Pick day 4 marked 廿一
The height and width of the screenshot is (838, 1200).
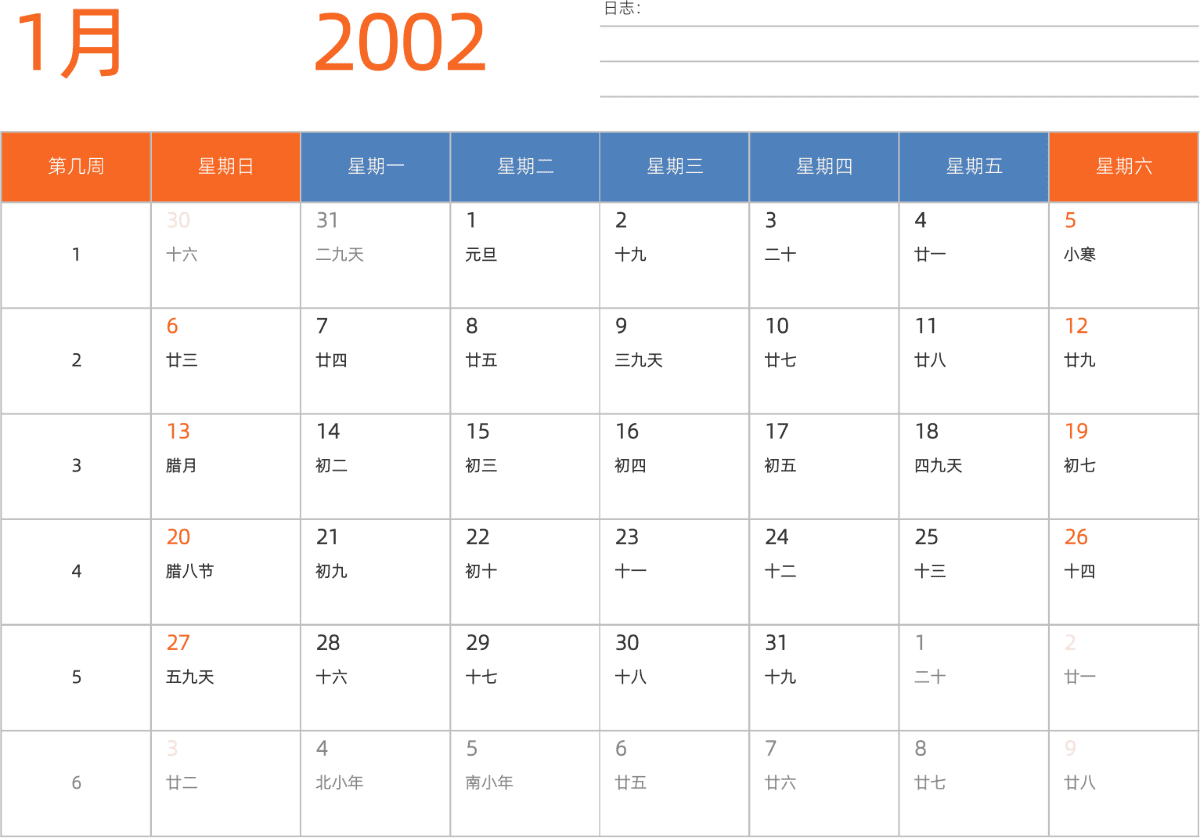click(974, 255)
